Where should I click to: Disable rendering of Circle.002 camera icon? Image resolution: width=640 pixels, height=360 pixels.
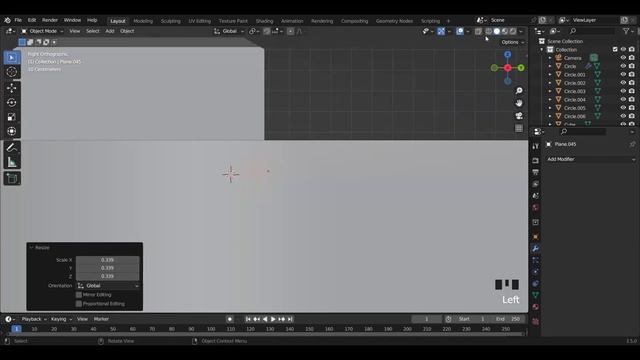(x=632, y=83)
